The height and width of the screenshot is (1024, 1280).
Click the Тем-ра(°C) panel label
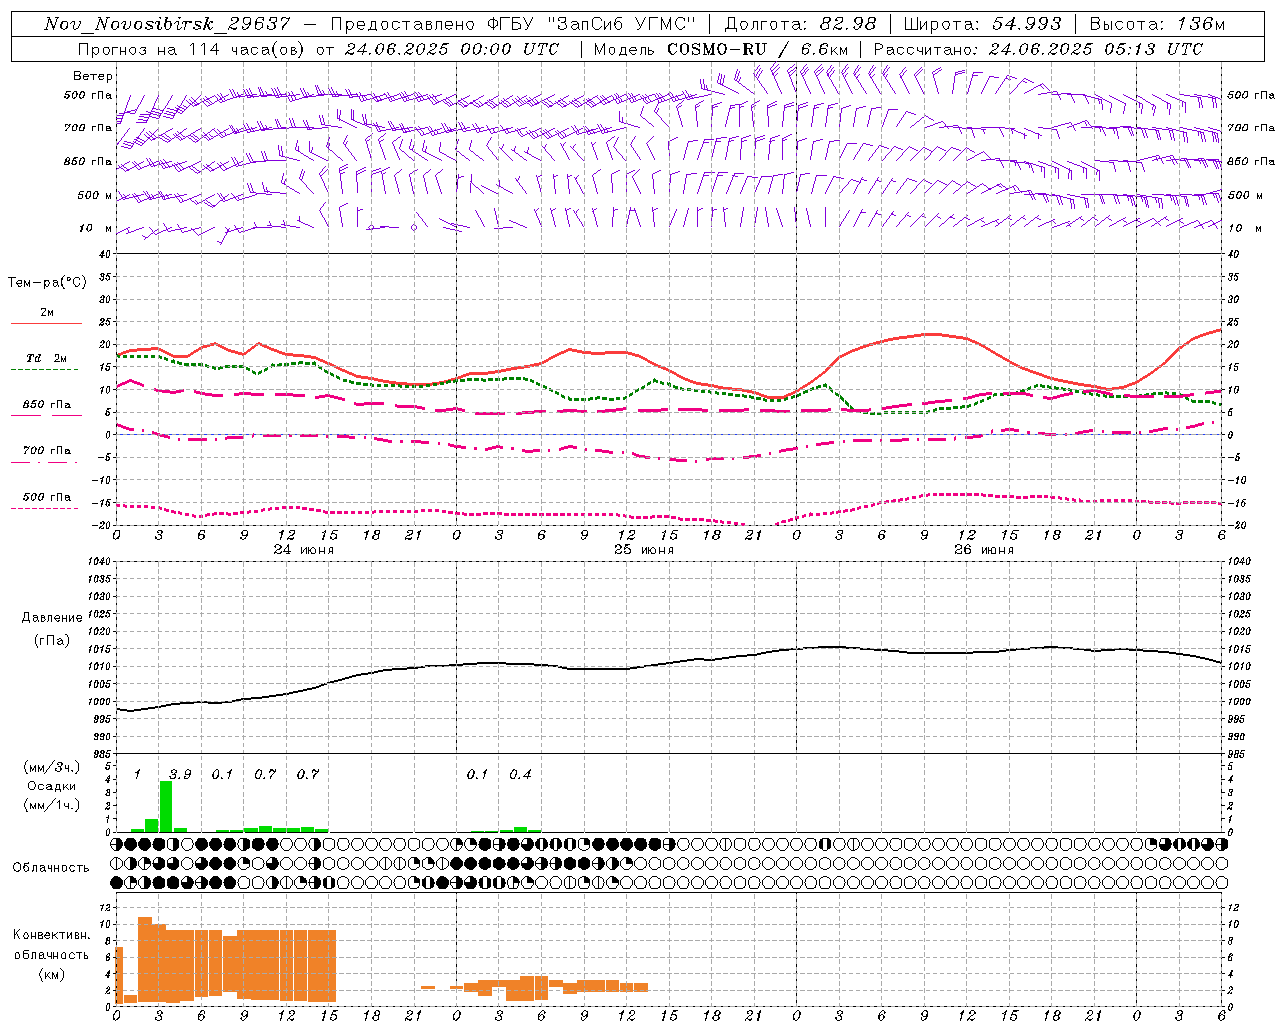[x=47, y=283]
